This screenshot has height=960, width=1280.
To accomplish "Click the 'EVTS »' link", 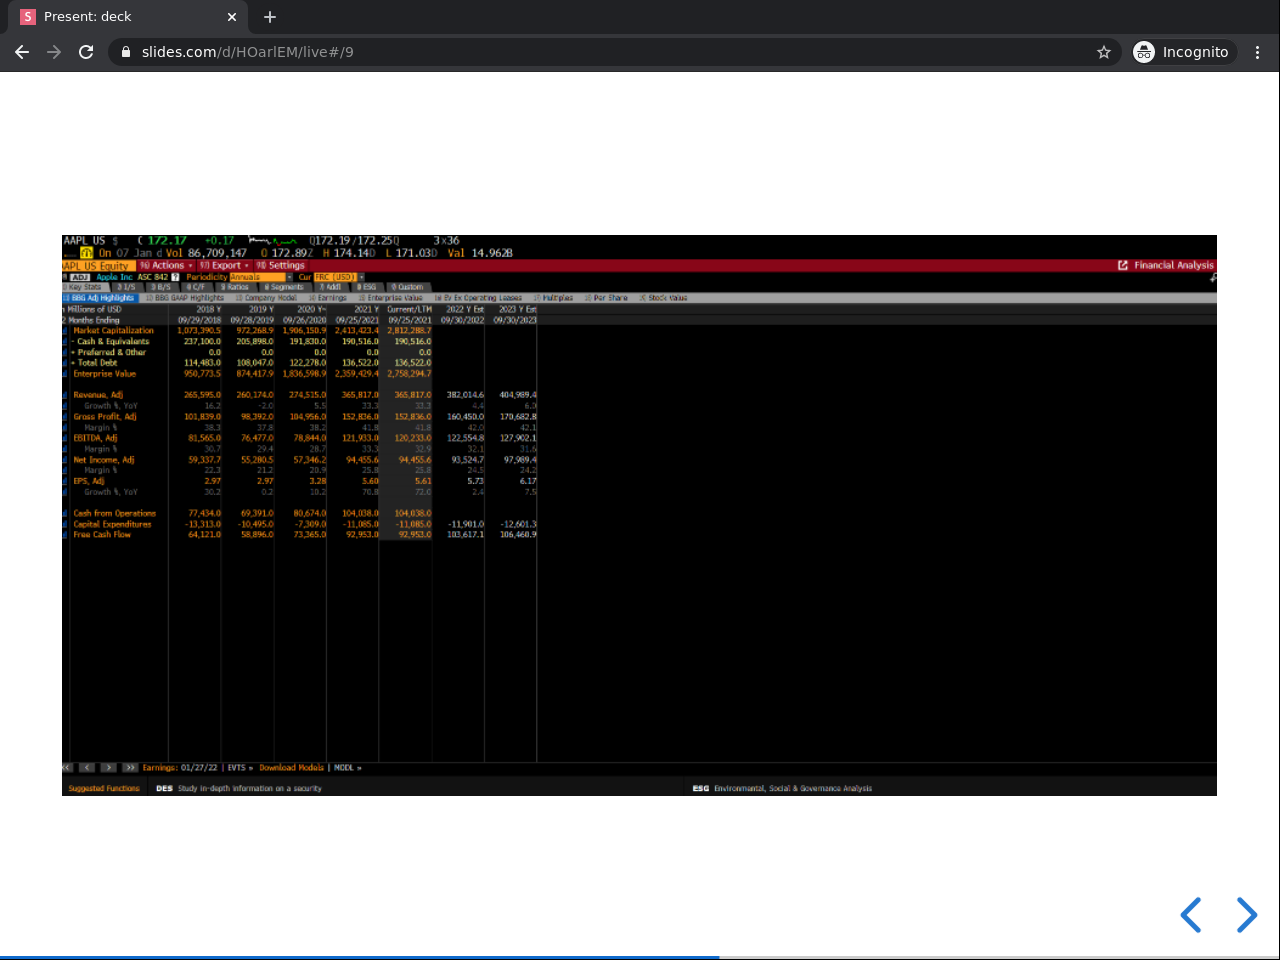I will click(240, 768).
